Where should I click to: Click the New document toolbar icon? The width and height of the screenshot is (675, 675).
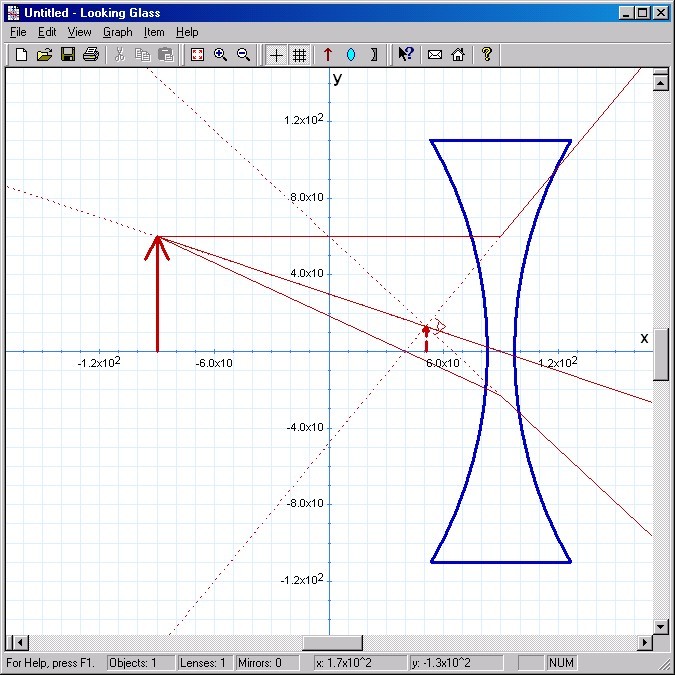(21, 55)
